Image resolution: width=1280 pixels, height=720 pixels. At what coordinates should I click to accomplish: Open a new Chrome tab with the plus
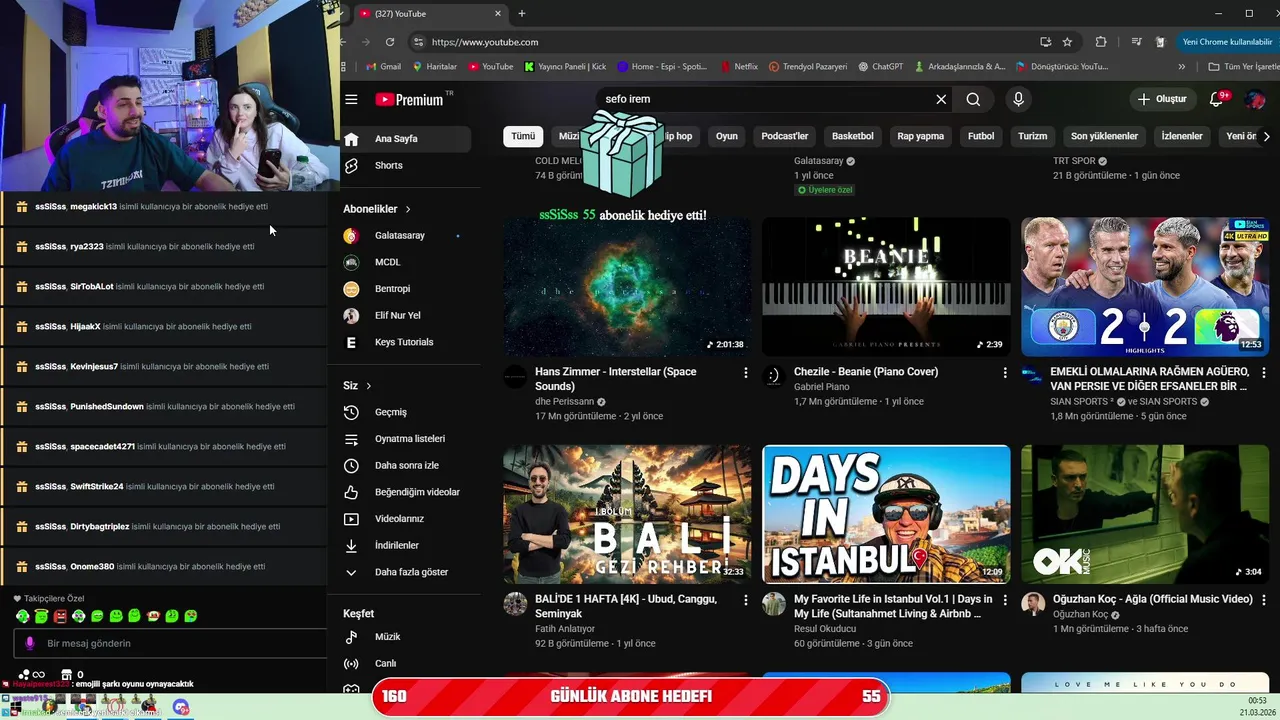(521, 14)
